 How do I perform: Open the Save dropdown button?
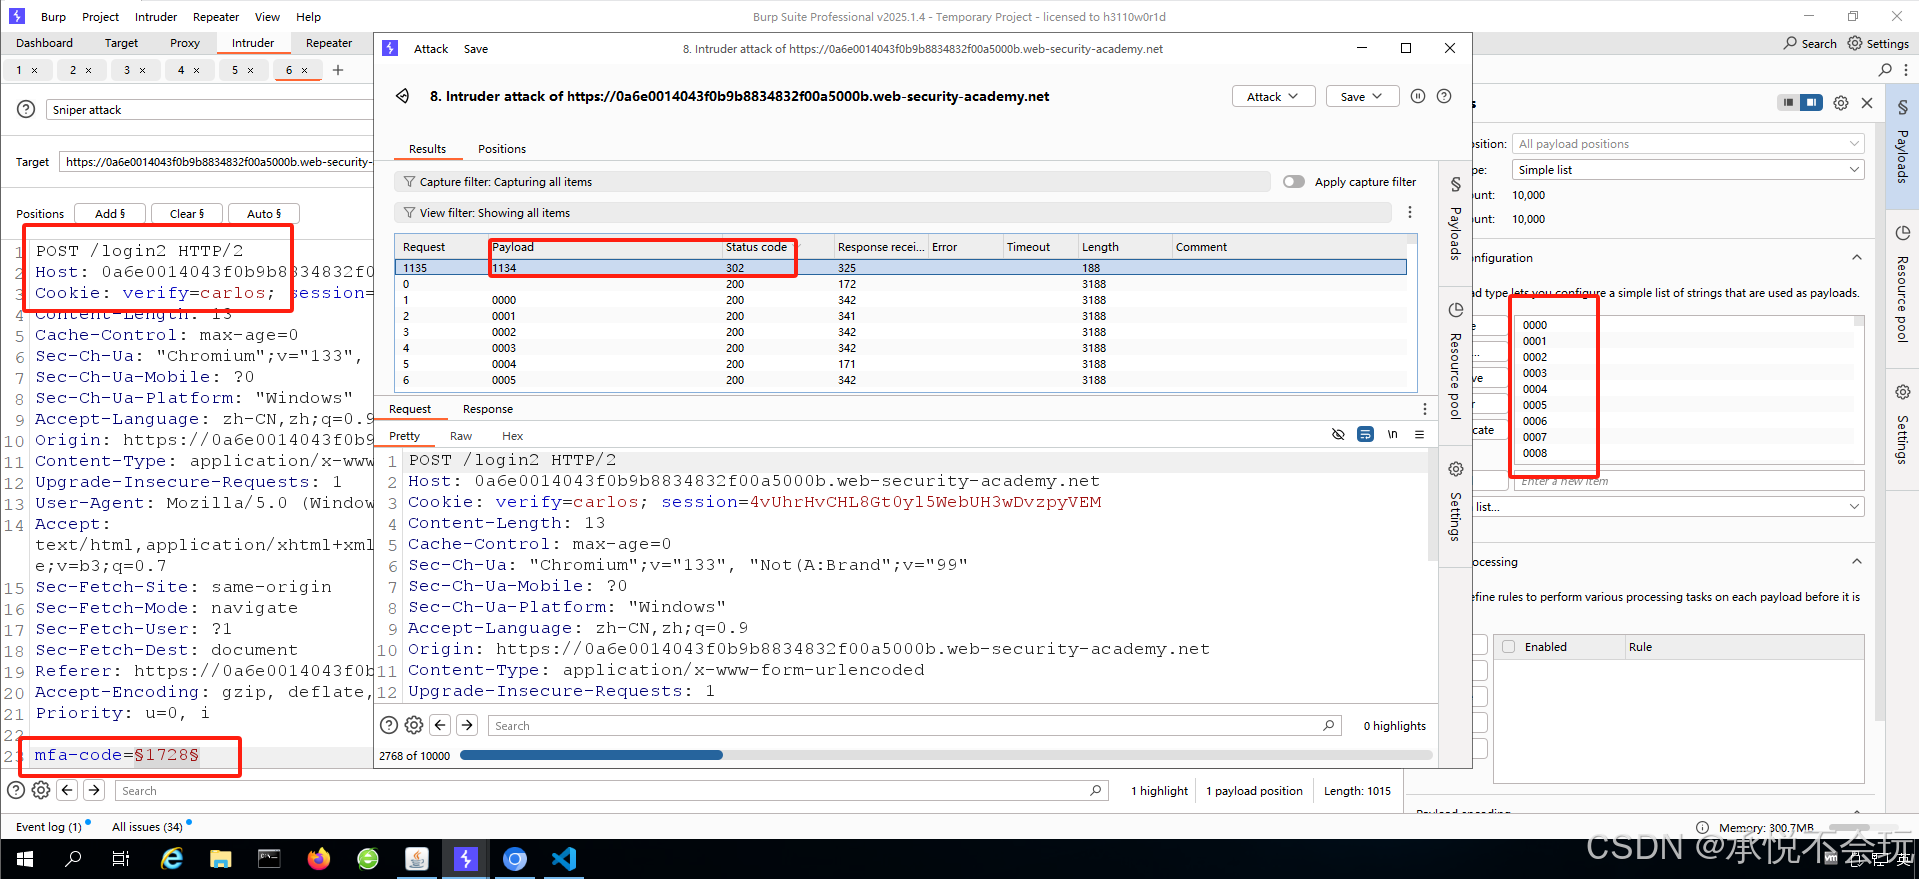[1362, 96]
